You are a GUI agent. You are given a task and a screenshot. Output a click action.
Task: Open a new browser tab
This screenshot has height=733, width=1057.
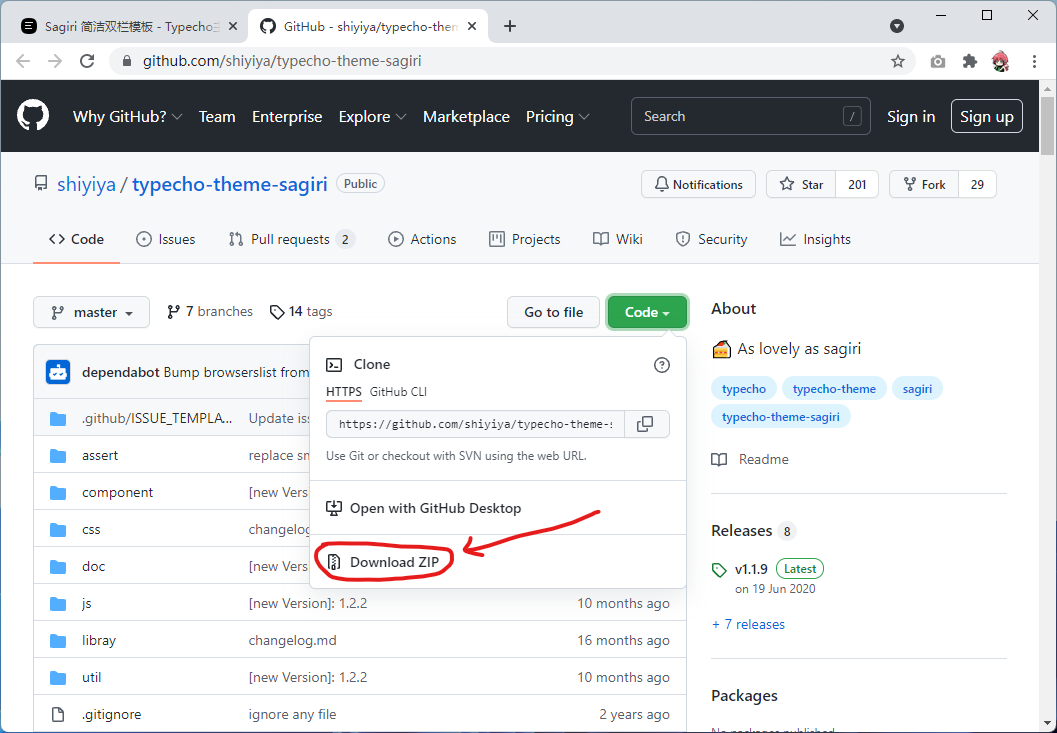point(510,26)
